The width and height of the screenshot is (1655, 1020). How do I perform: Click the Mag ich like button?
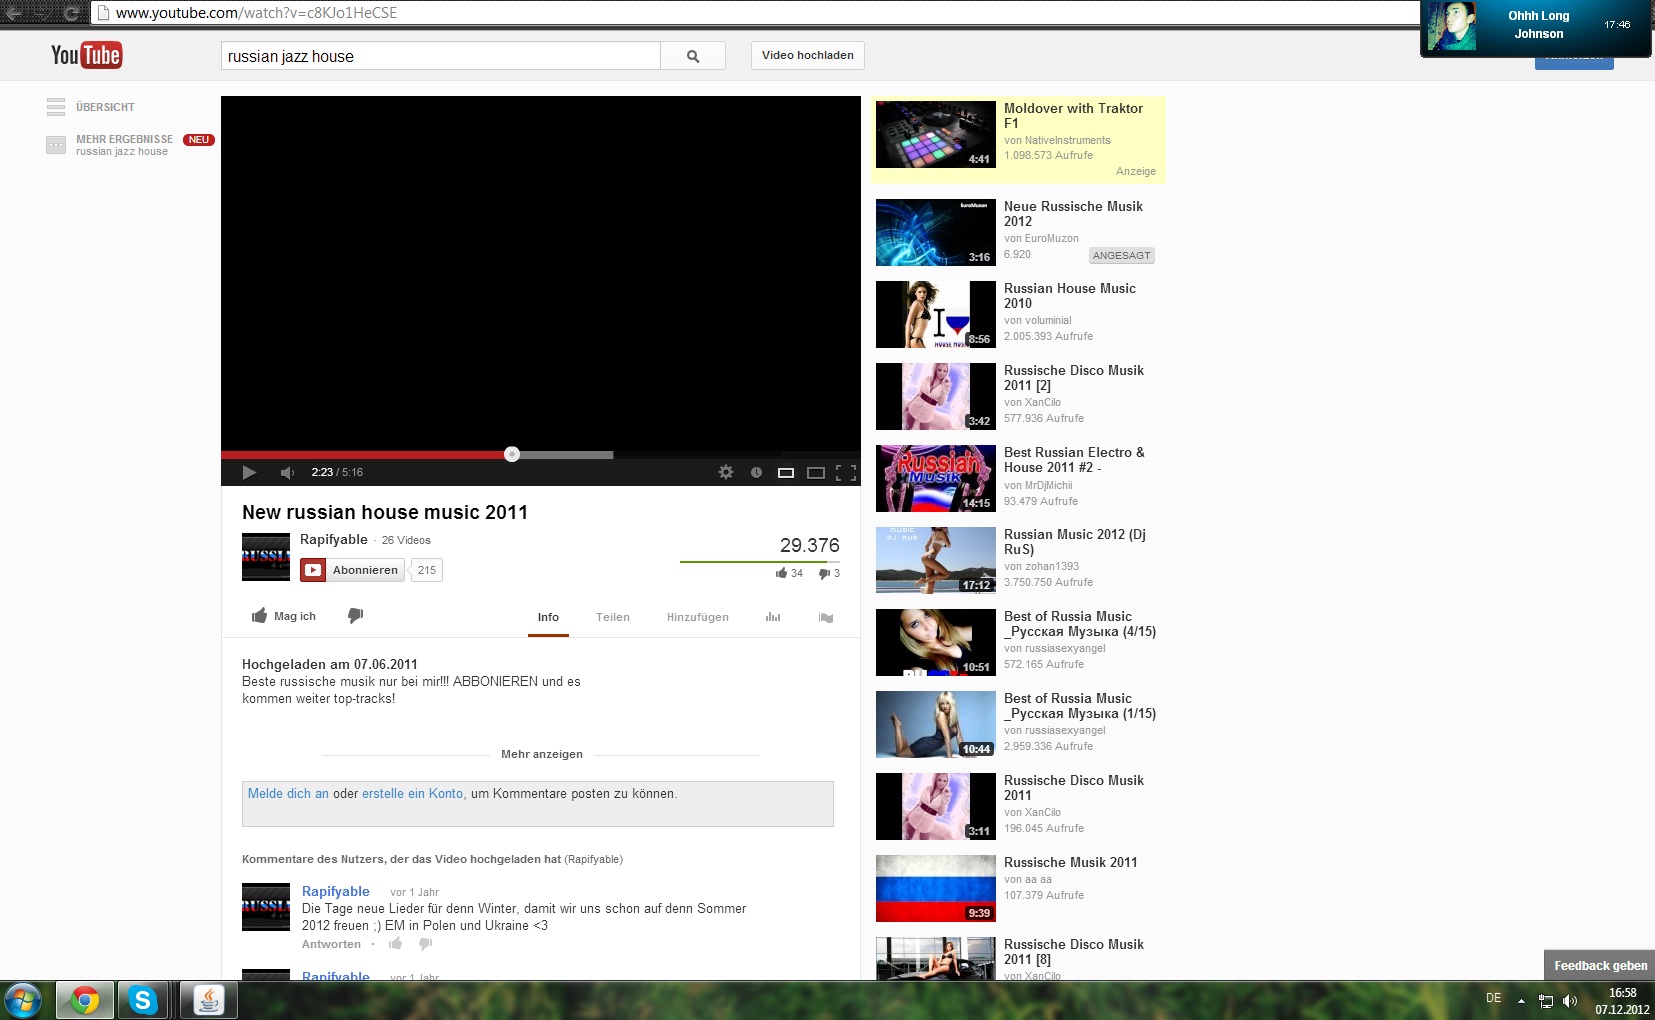tap(284, 616)
